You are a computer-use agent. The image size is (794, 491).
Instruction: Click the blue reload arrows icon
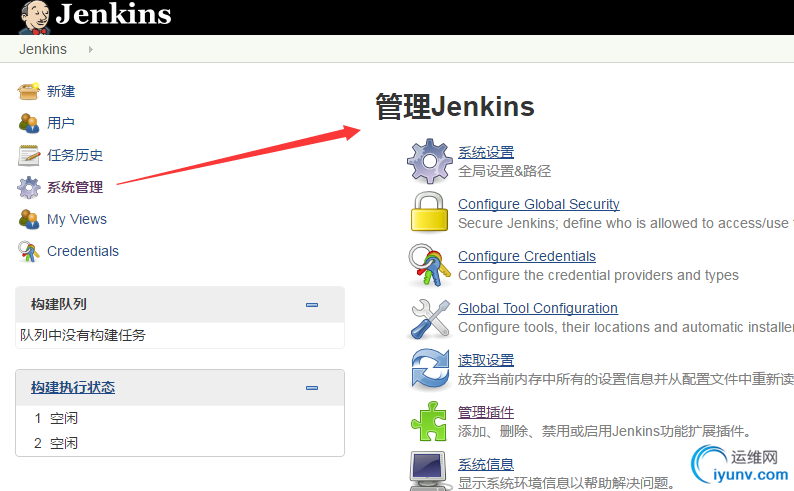point(429,370)
